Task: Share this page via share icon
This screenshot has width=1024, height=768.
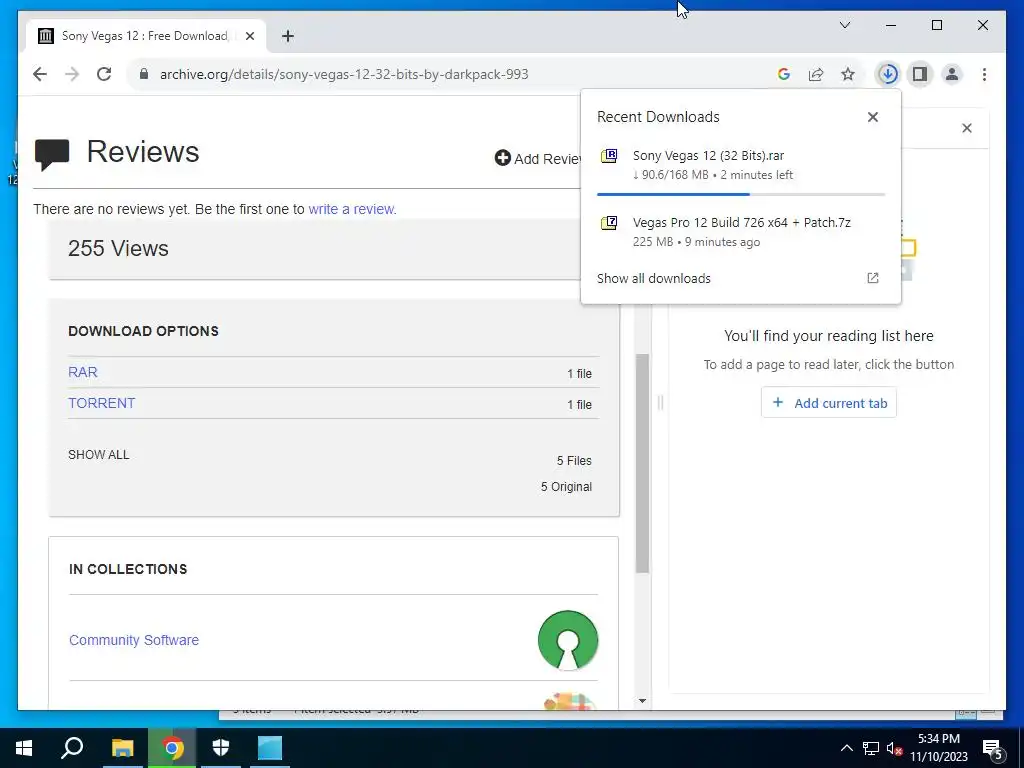Action: pyautogui.click(x=816, y=74)
